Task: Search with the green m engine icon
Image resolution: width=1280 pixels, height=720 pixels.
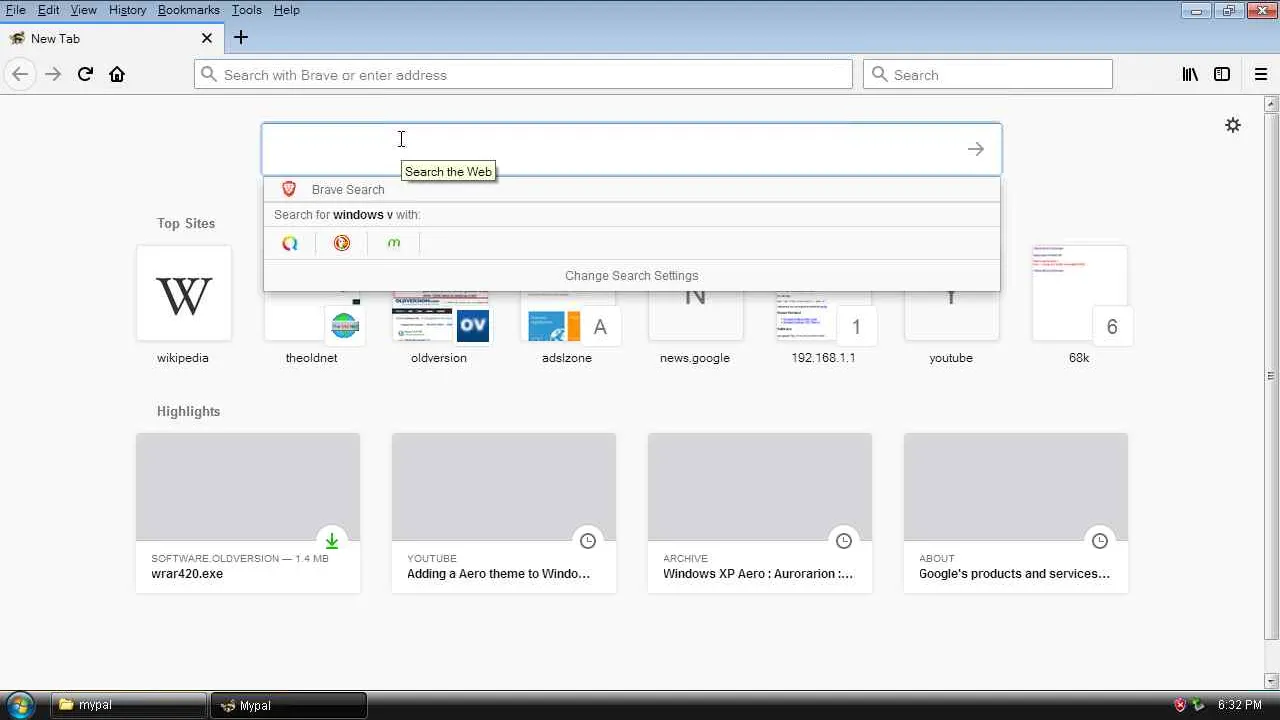Action: 394,243
